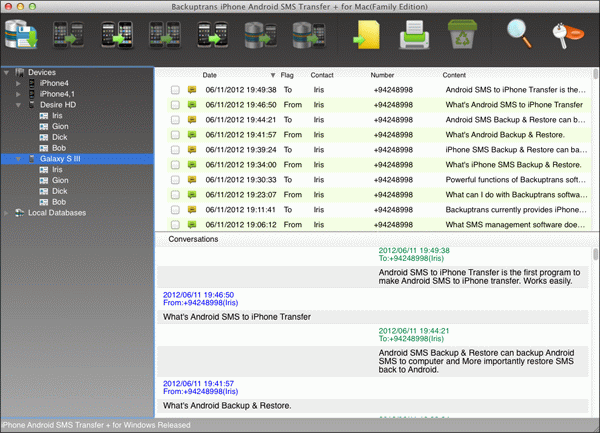Sort by the Date column header
The width and height of the screenshot is (600, 433).
[x=209, y=75]
